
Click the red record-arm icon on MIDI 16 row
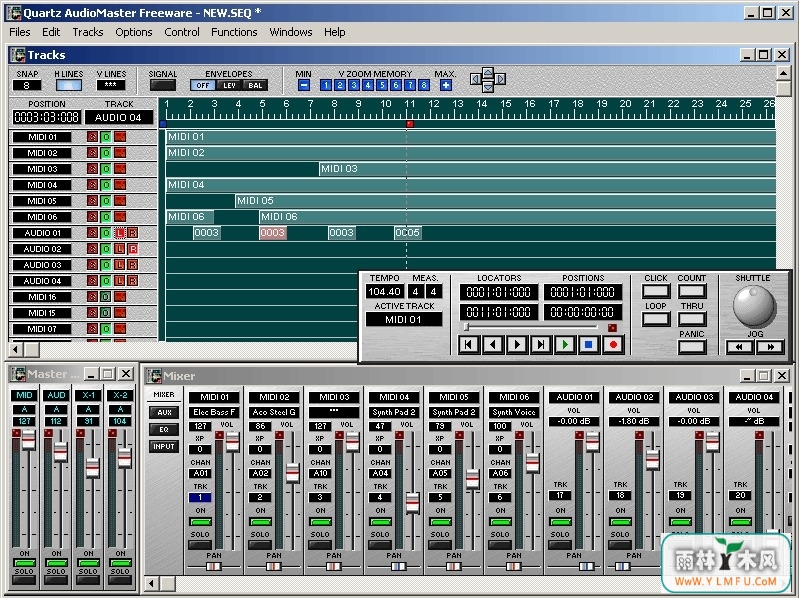coord(120,297)
